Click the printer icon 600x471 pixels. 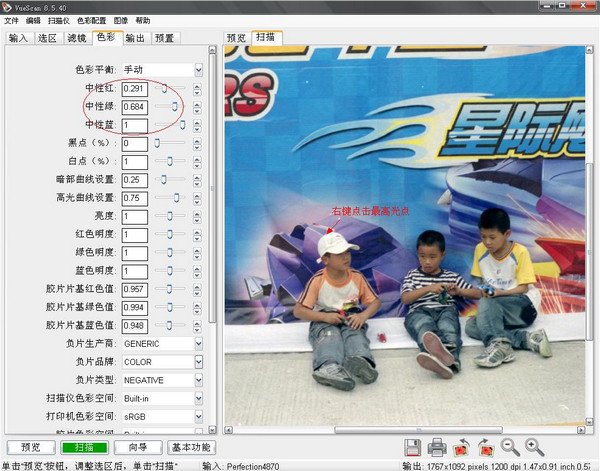point(437,448)
